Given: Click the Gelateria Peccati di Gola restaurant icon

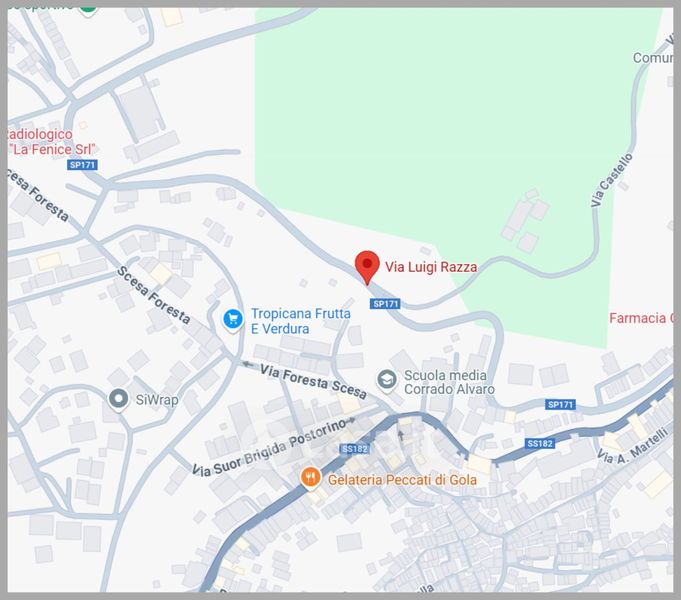Looking at the screenshot, I should (310, 478).
